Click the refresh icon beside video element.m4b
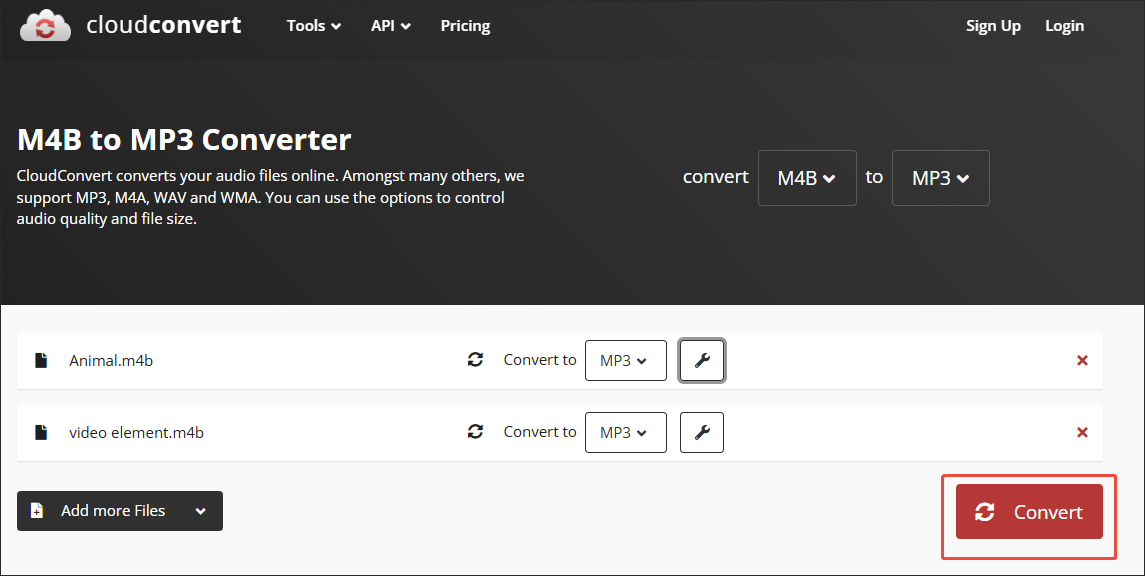 click(x=475, y=431)
